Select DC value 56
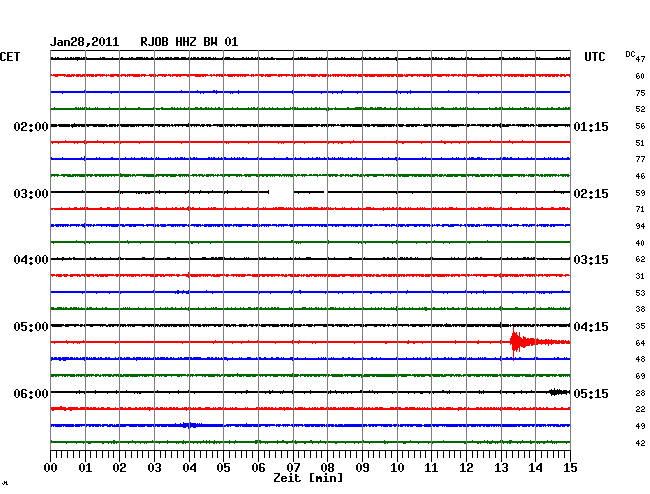 (x=640, y=126)
